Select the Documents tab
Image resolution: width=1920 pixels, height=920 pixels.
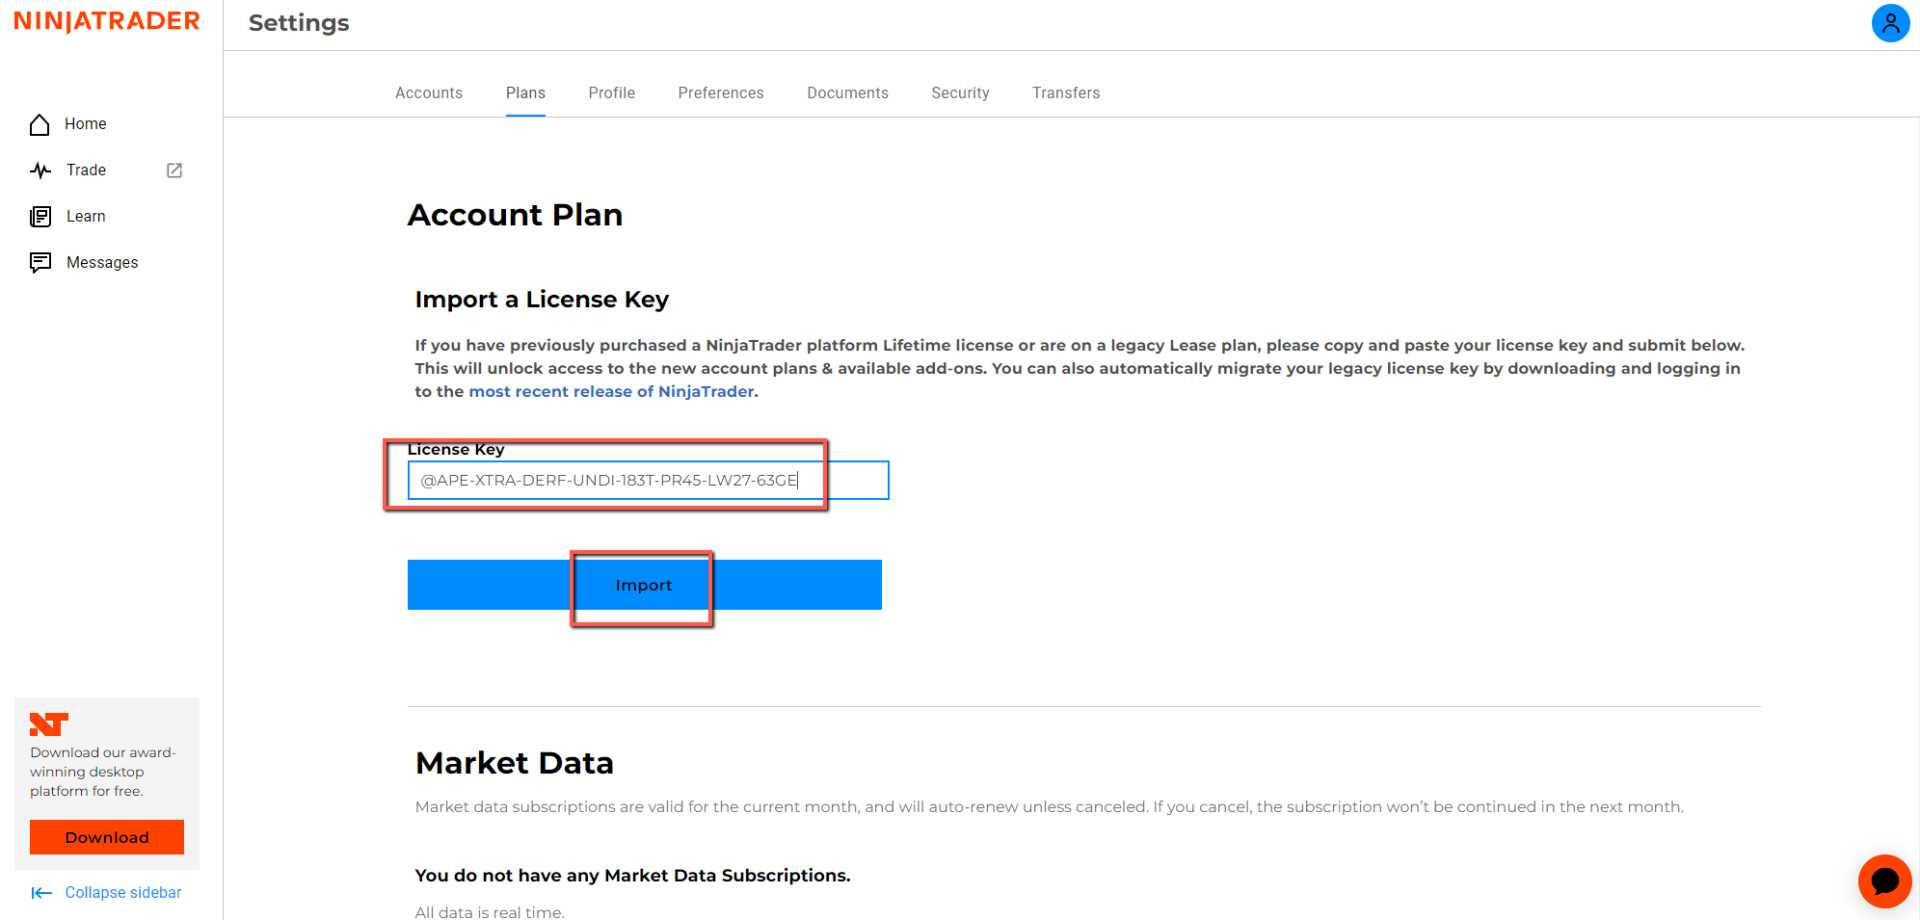pos(848,93)
